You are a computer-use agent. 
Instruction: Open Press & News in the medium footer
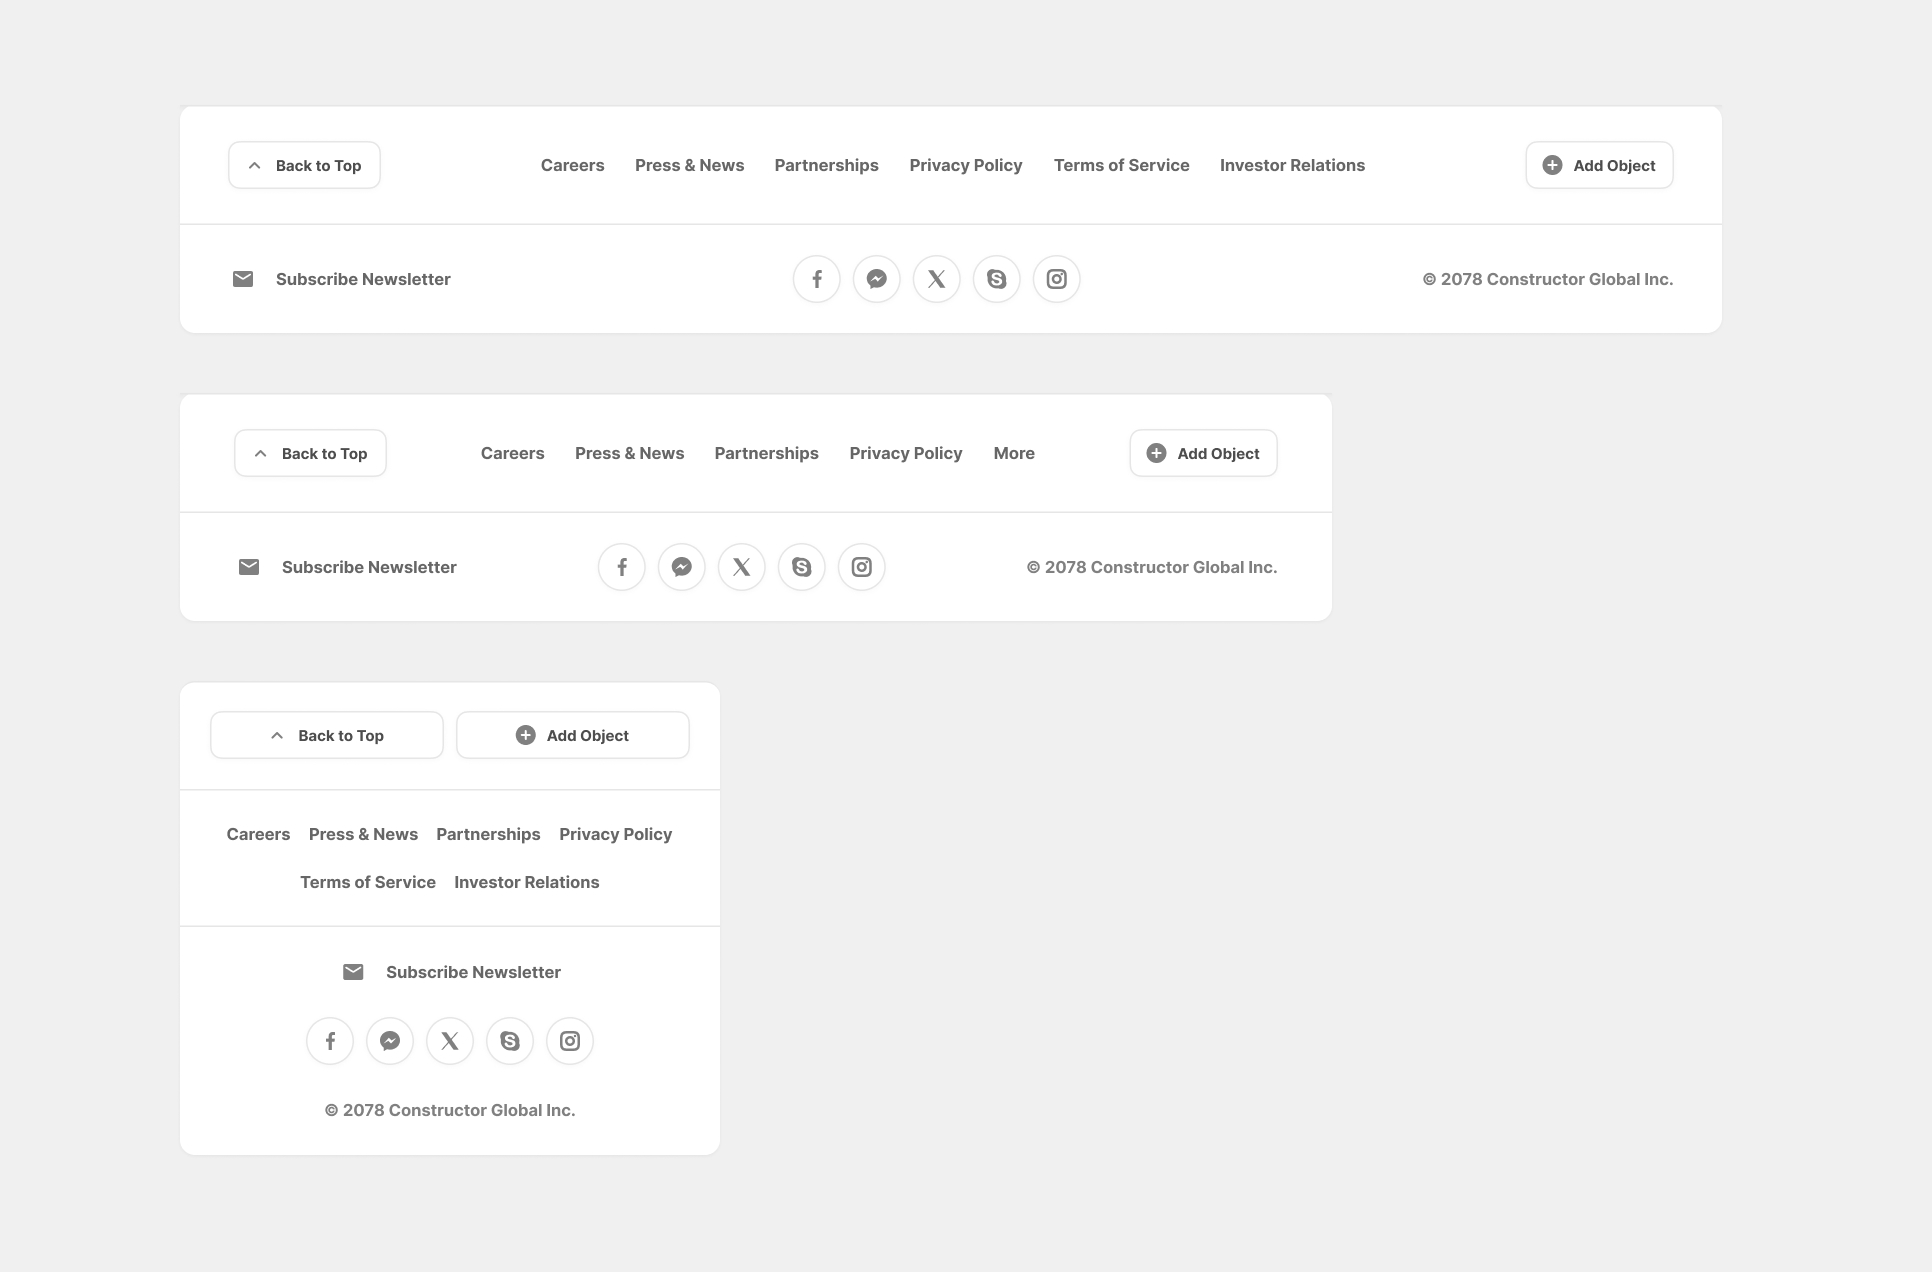click(630, 453)
